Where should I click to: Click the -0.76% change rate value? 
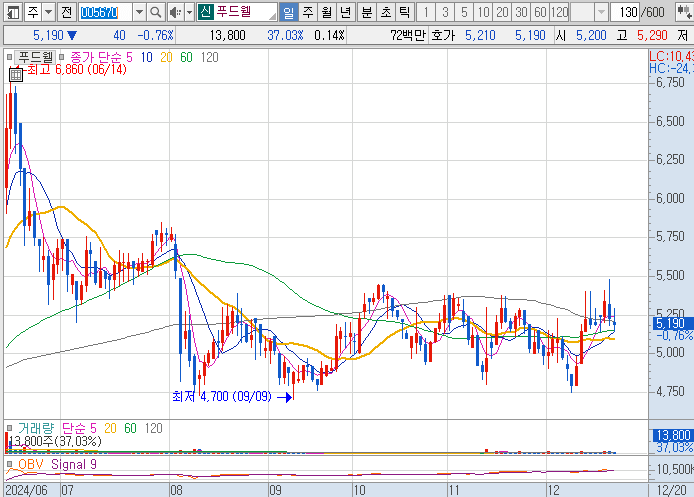155,35
